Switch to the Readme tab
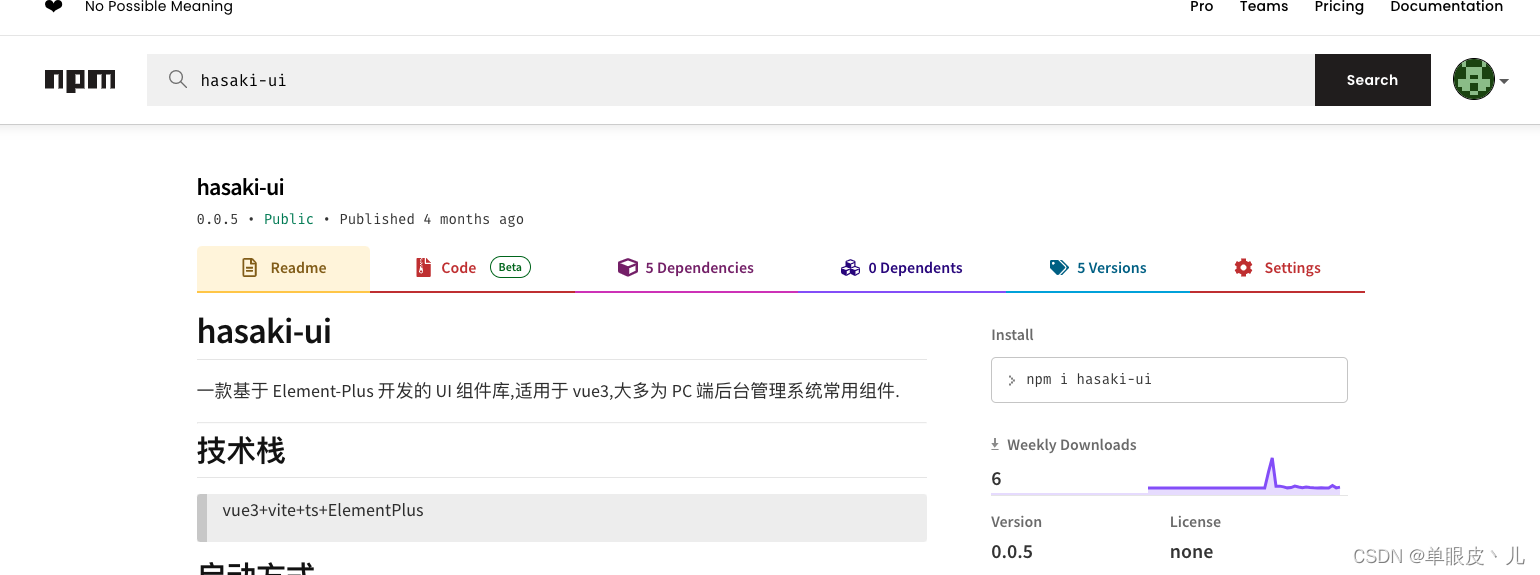This screenshot has width=1540, height=575. click(x=283, y=268)
